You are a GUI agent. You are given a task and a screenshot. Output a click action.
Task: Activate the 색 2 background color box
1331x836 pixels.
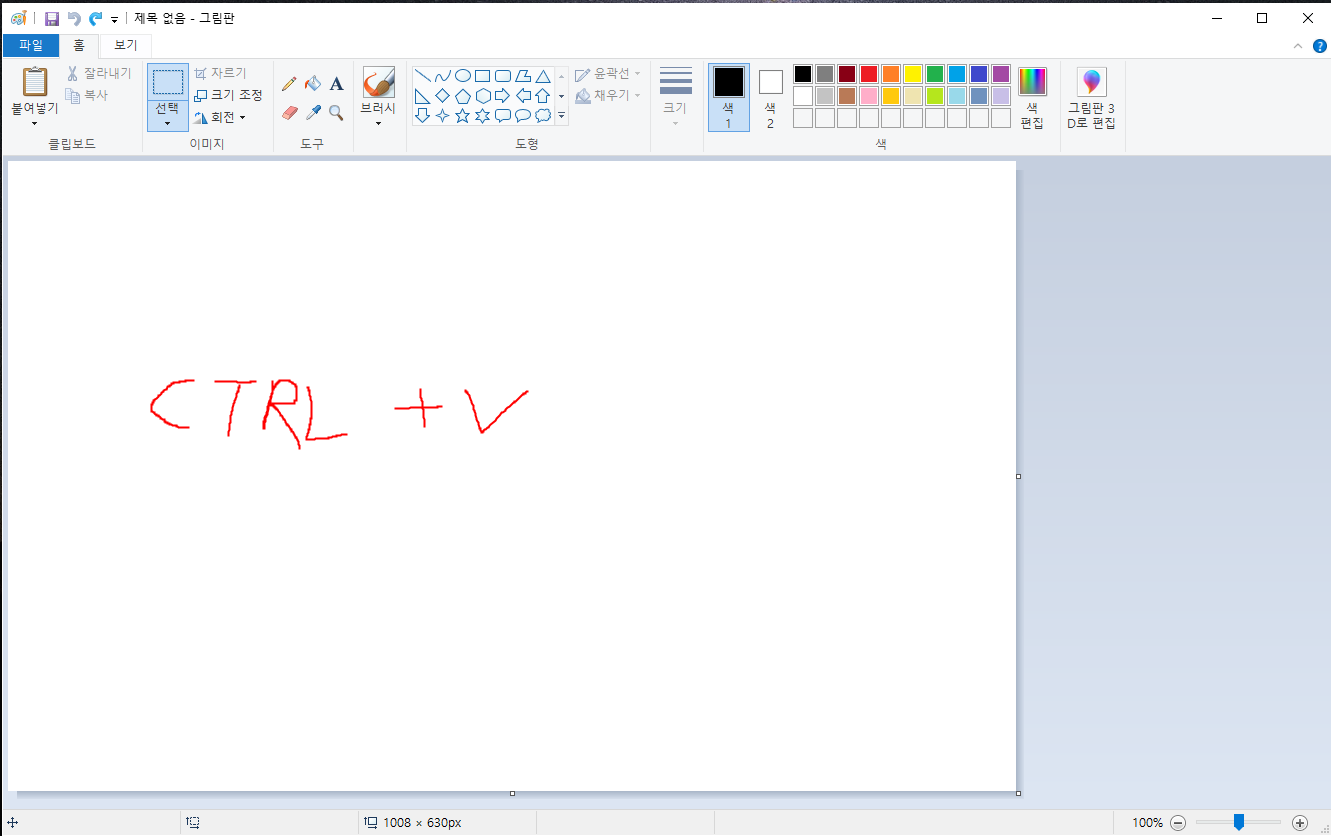(x=770, y=98)
